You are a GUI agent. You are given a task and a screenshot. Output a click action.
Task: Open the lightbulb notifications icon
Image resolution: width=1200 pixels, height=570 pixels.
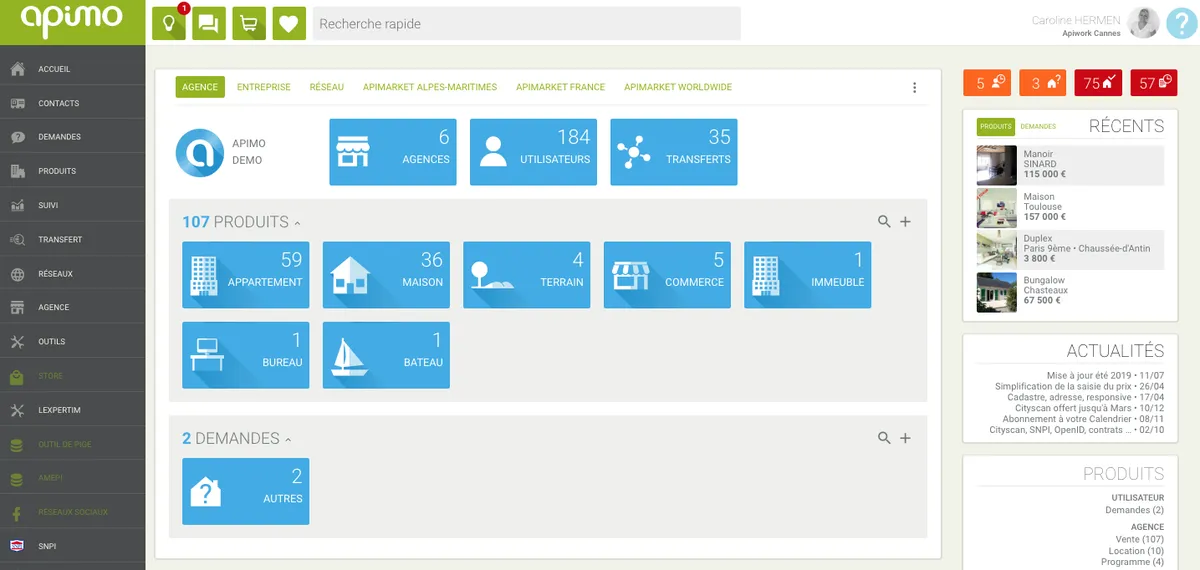click(169, 24)
